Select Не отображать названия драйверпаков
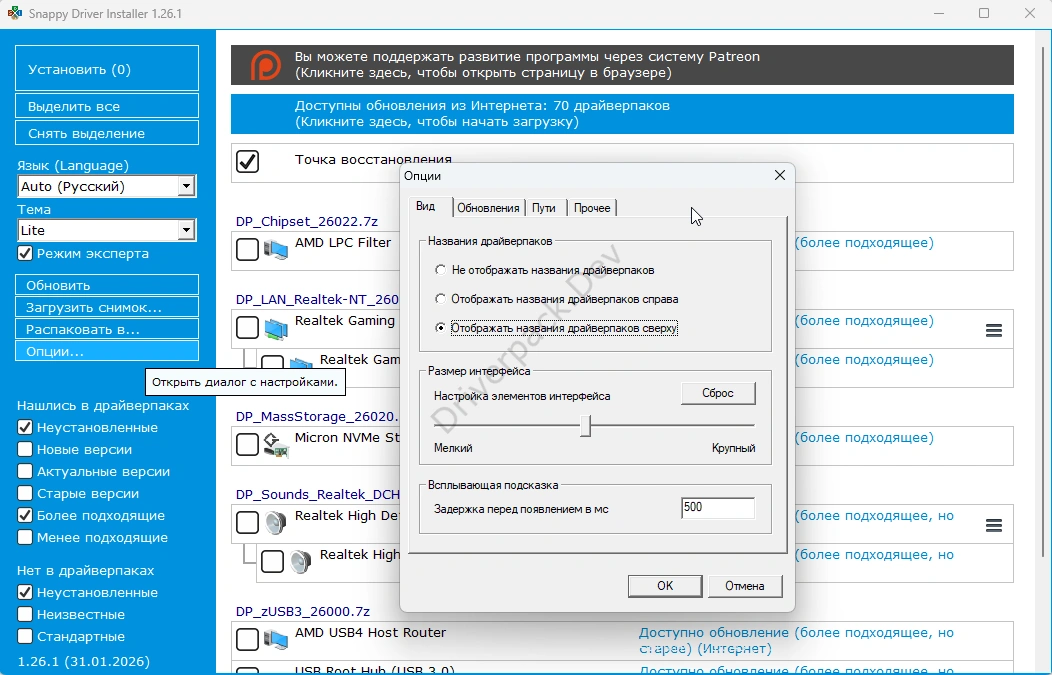This screenshot has height=675, width=1052. point(440,270)
